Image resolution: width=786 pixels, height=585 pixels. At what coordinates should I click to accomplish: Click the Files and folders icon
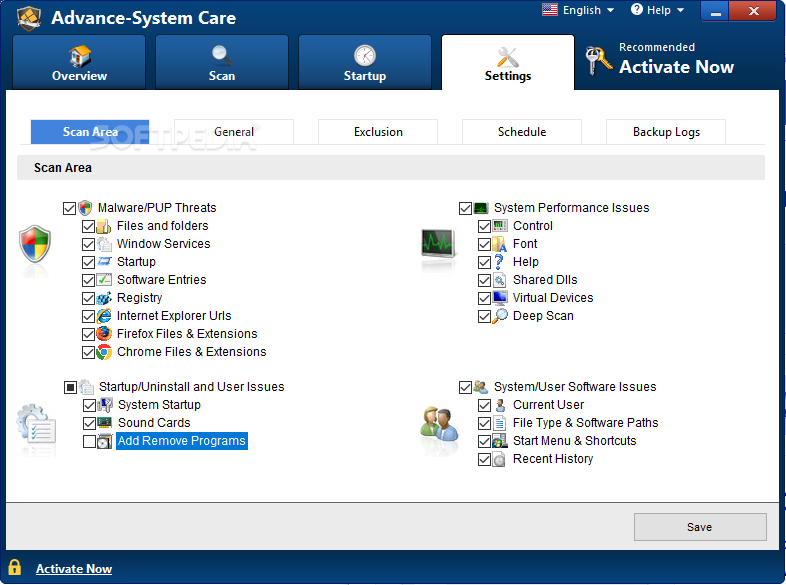[x=104, y=226]
